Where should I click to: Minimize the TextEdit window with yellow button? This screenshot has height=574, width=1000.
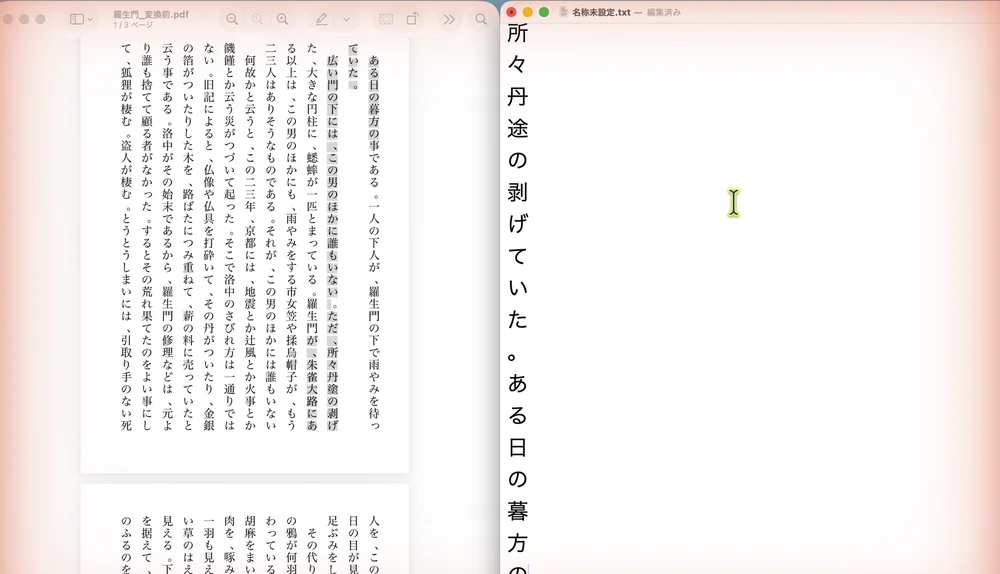[x=527, y=11]
